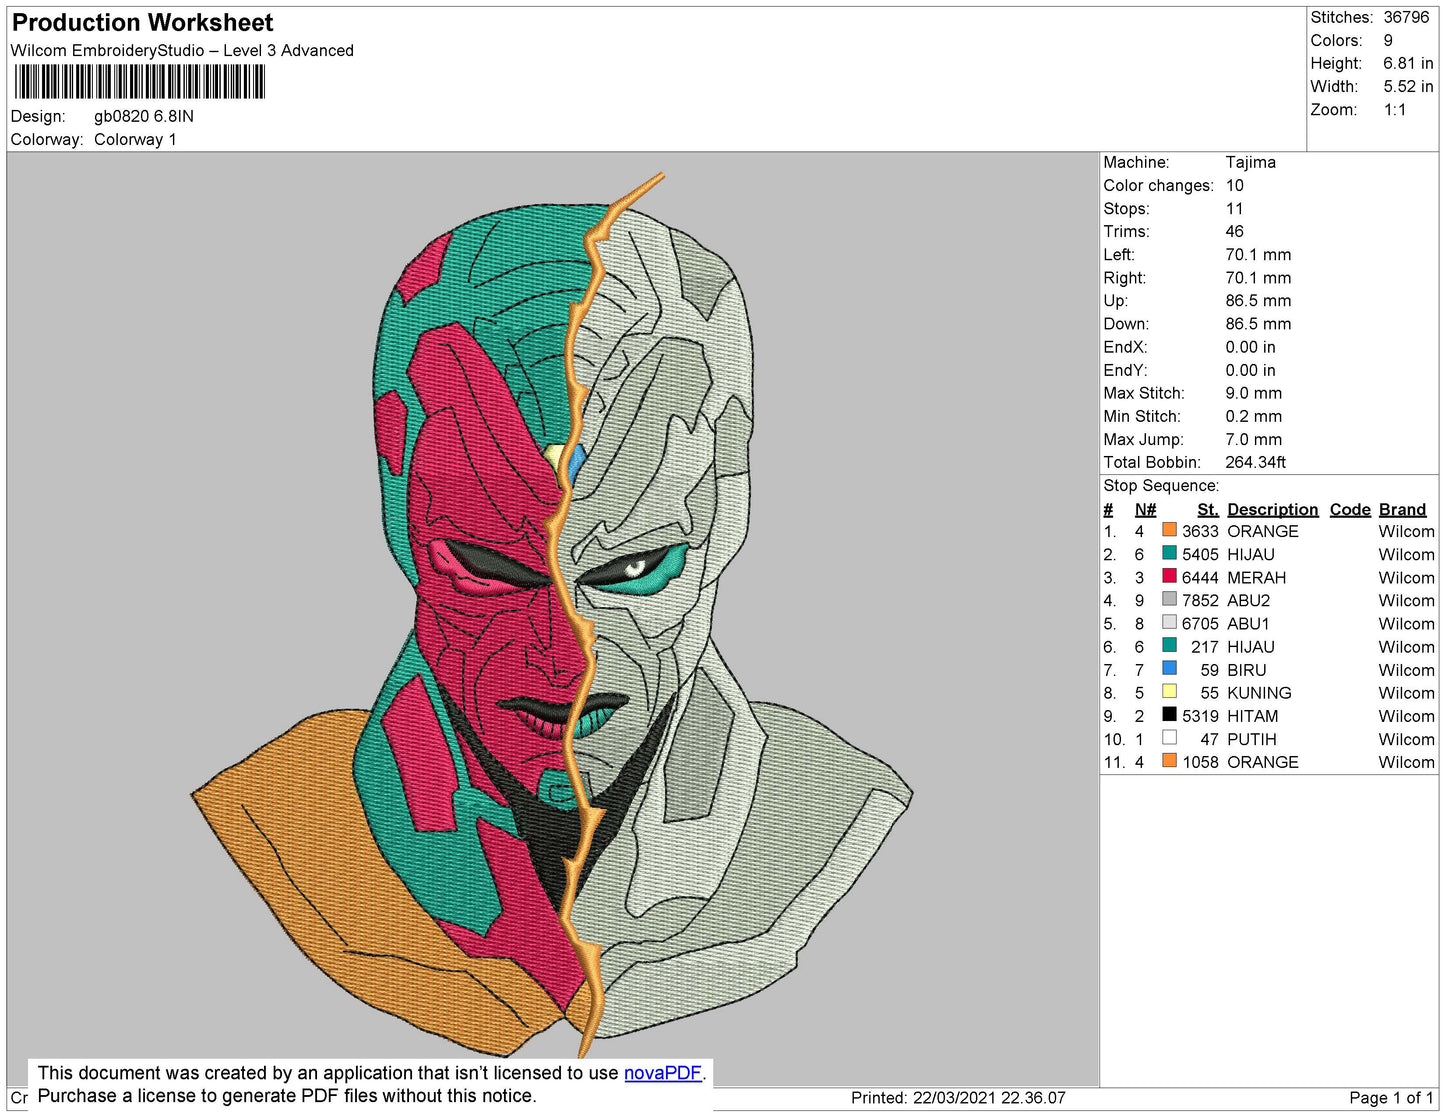Click the Max Stitch value 9.0 mm

pos(1254,393)
